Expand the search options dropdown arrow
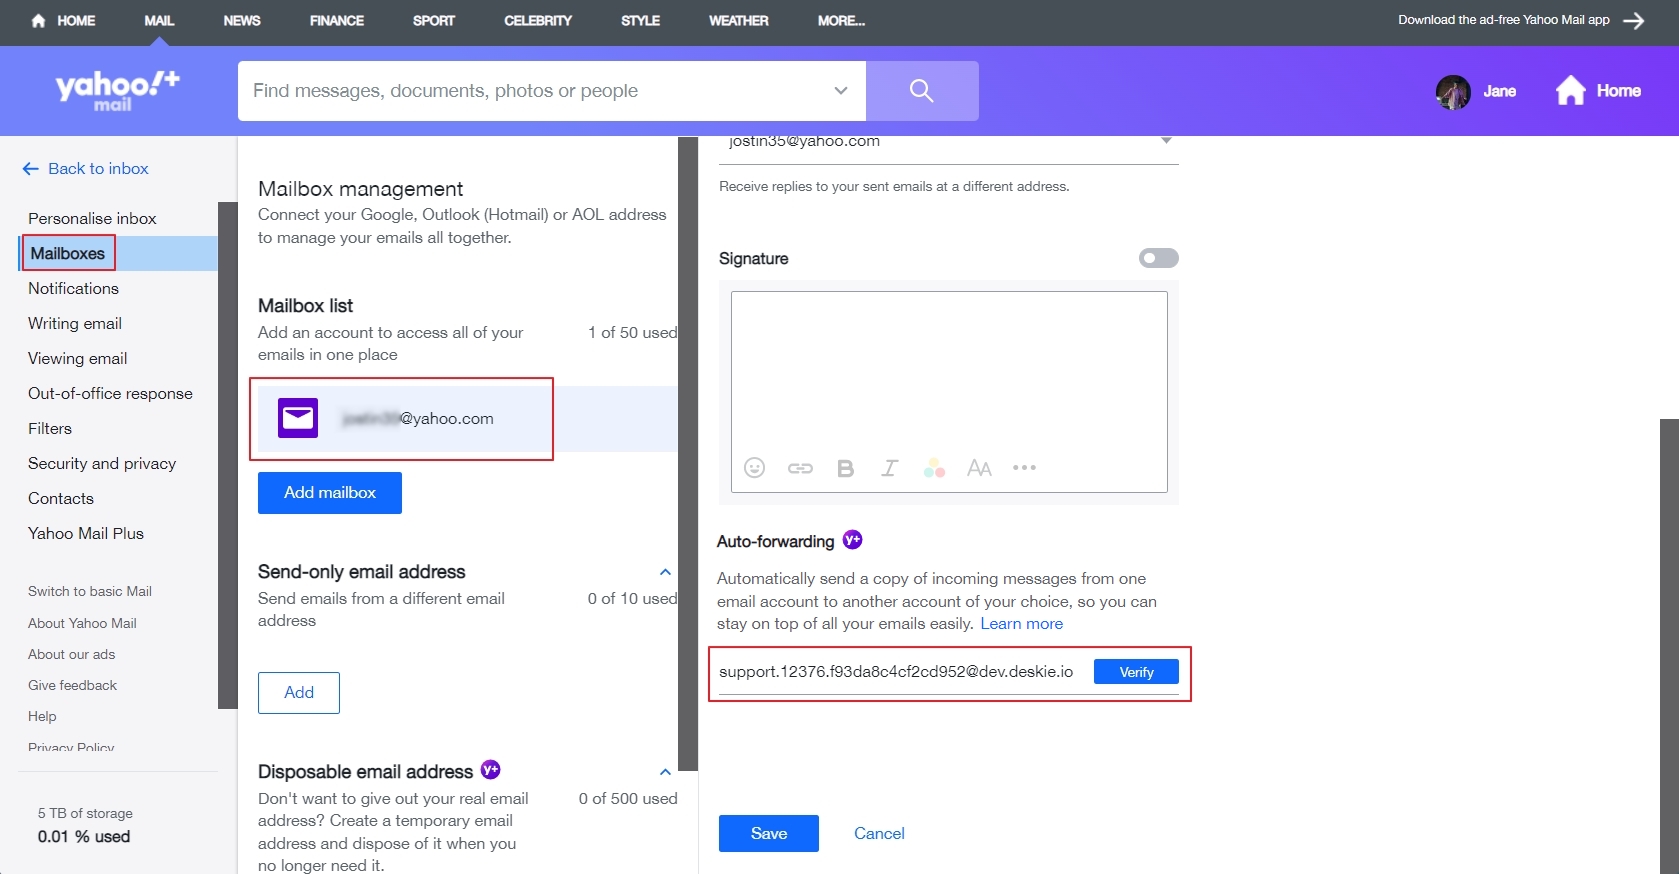This screenshot has width=1679, height=874. pos(841,91)
